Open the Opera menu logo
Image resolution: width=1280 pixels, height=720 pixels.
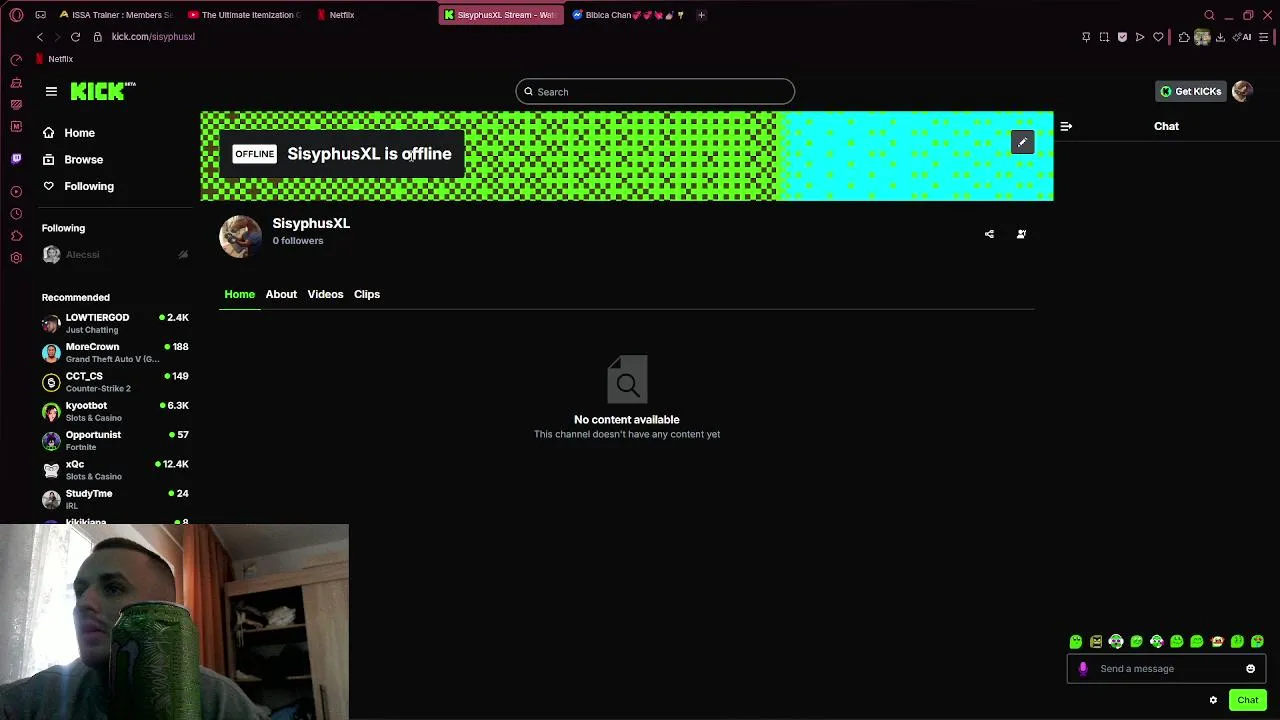point(16,15)
